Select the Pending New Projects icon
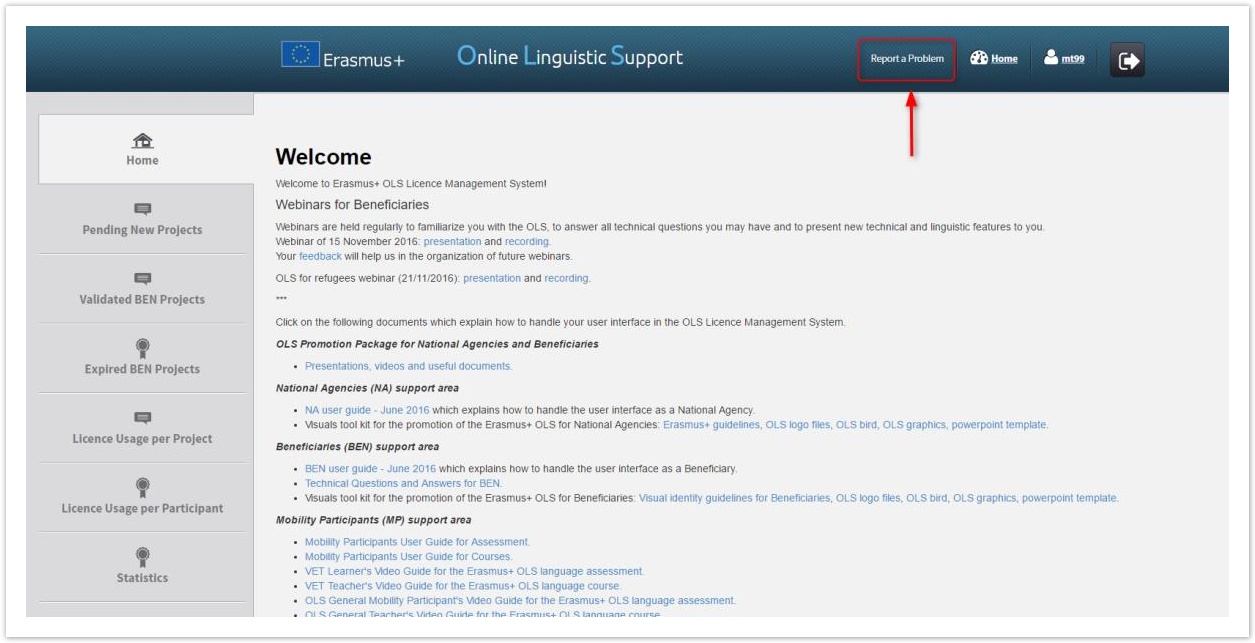This screenshot has width=1255, height=643. point(143,209)
